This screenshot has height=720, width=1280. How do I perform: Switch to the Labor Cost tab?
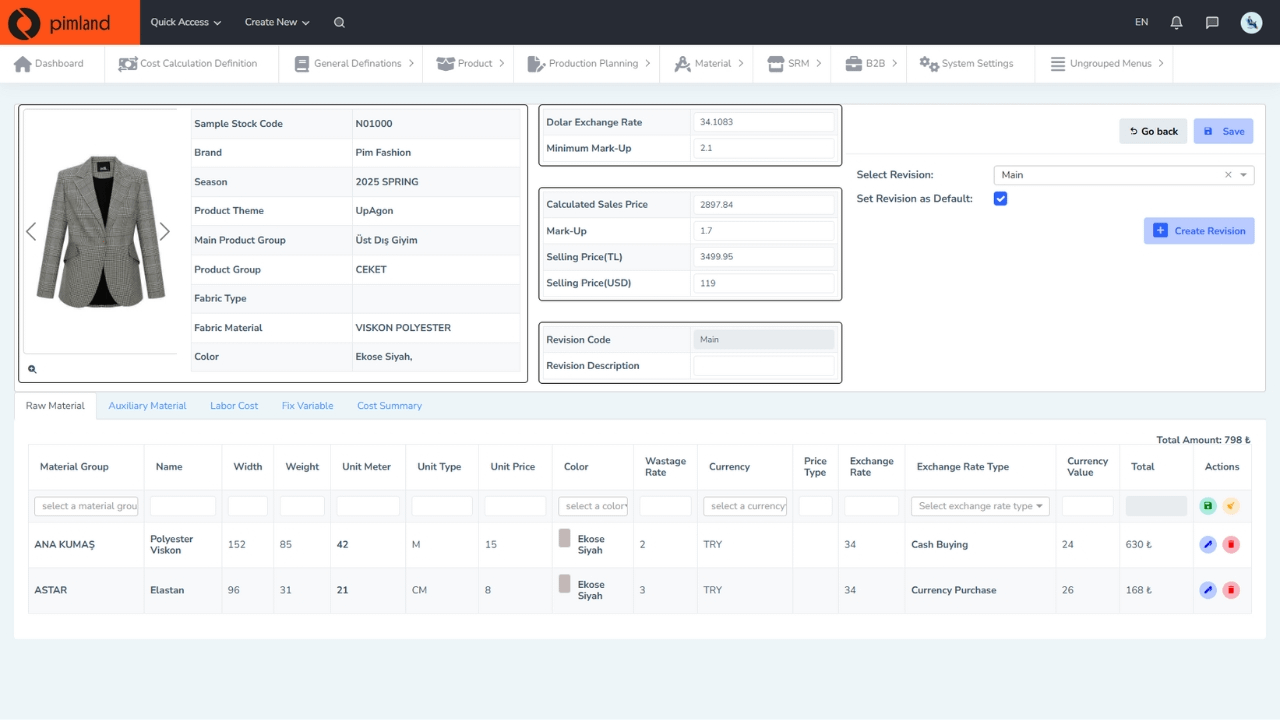234,406
